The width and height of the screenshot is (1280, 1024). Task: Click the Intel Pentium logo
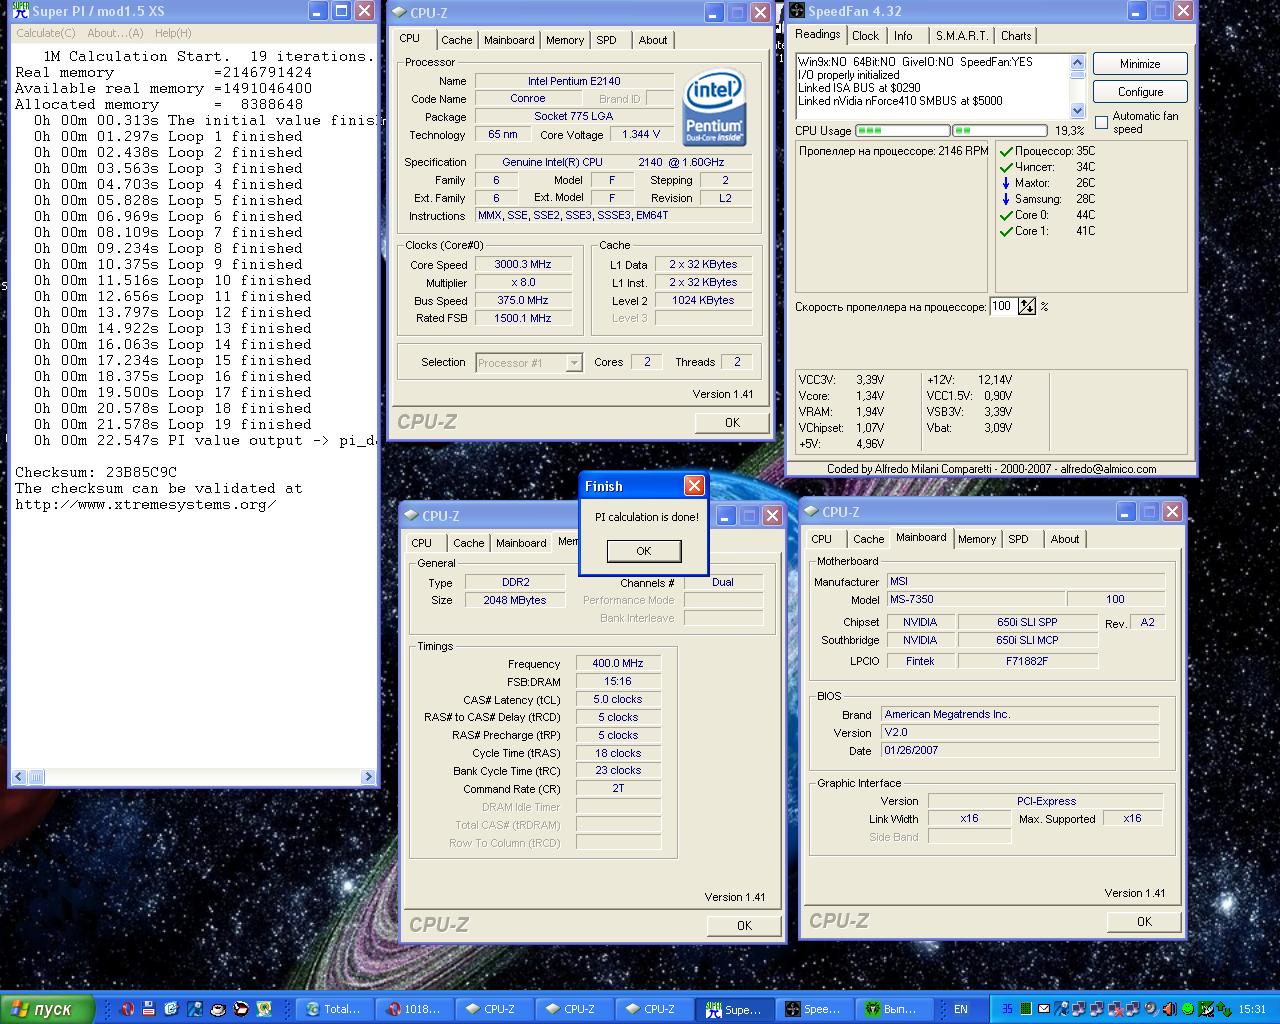coord(715,107)
